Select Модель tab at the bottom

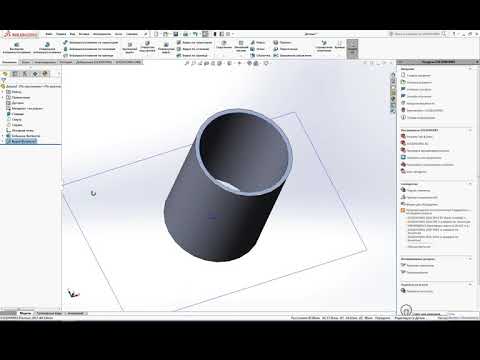click(25, 313)
